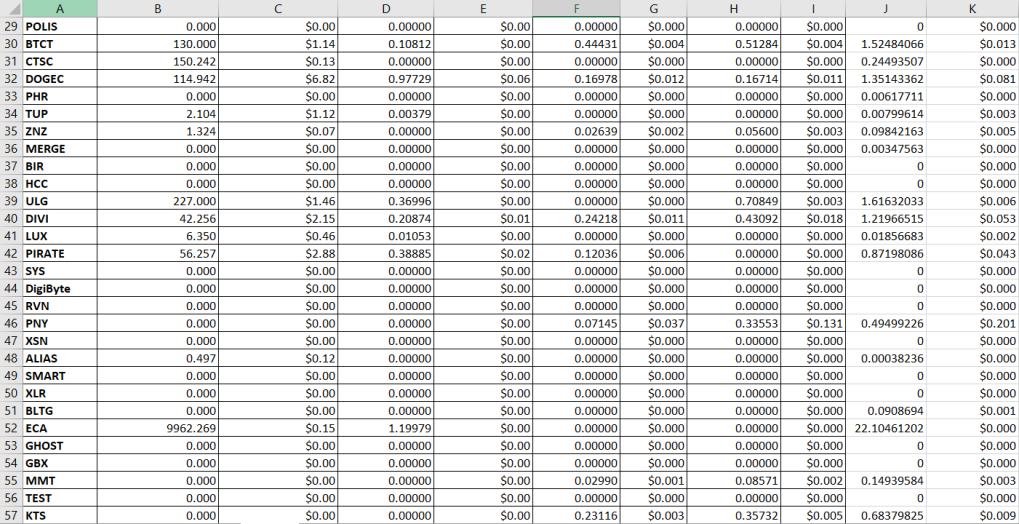Select cell with value $0.081
1019x524 pixels.
972,79
